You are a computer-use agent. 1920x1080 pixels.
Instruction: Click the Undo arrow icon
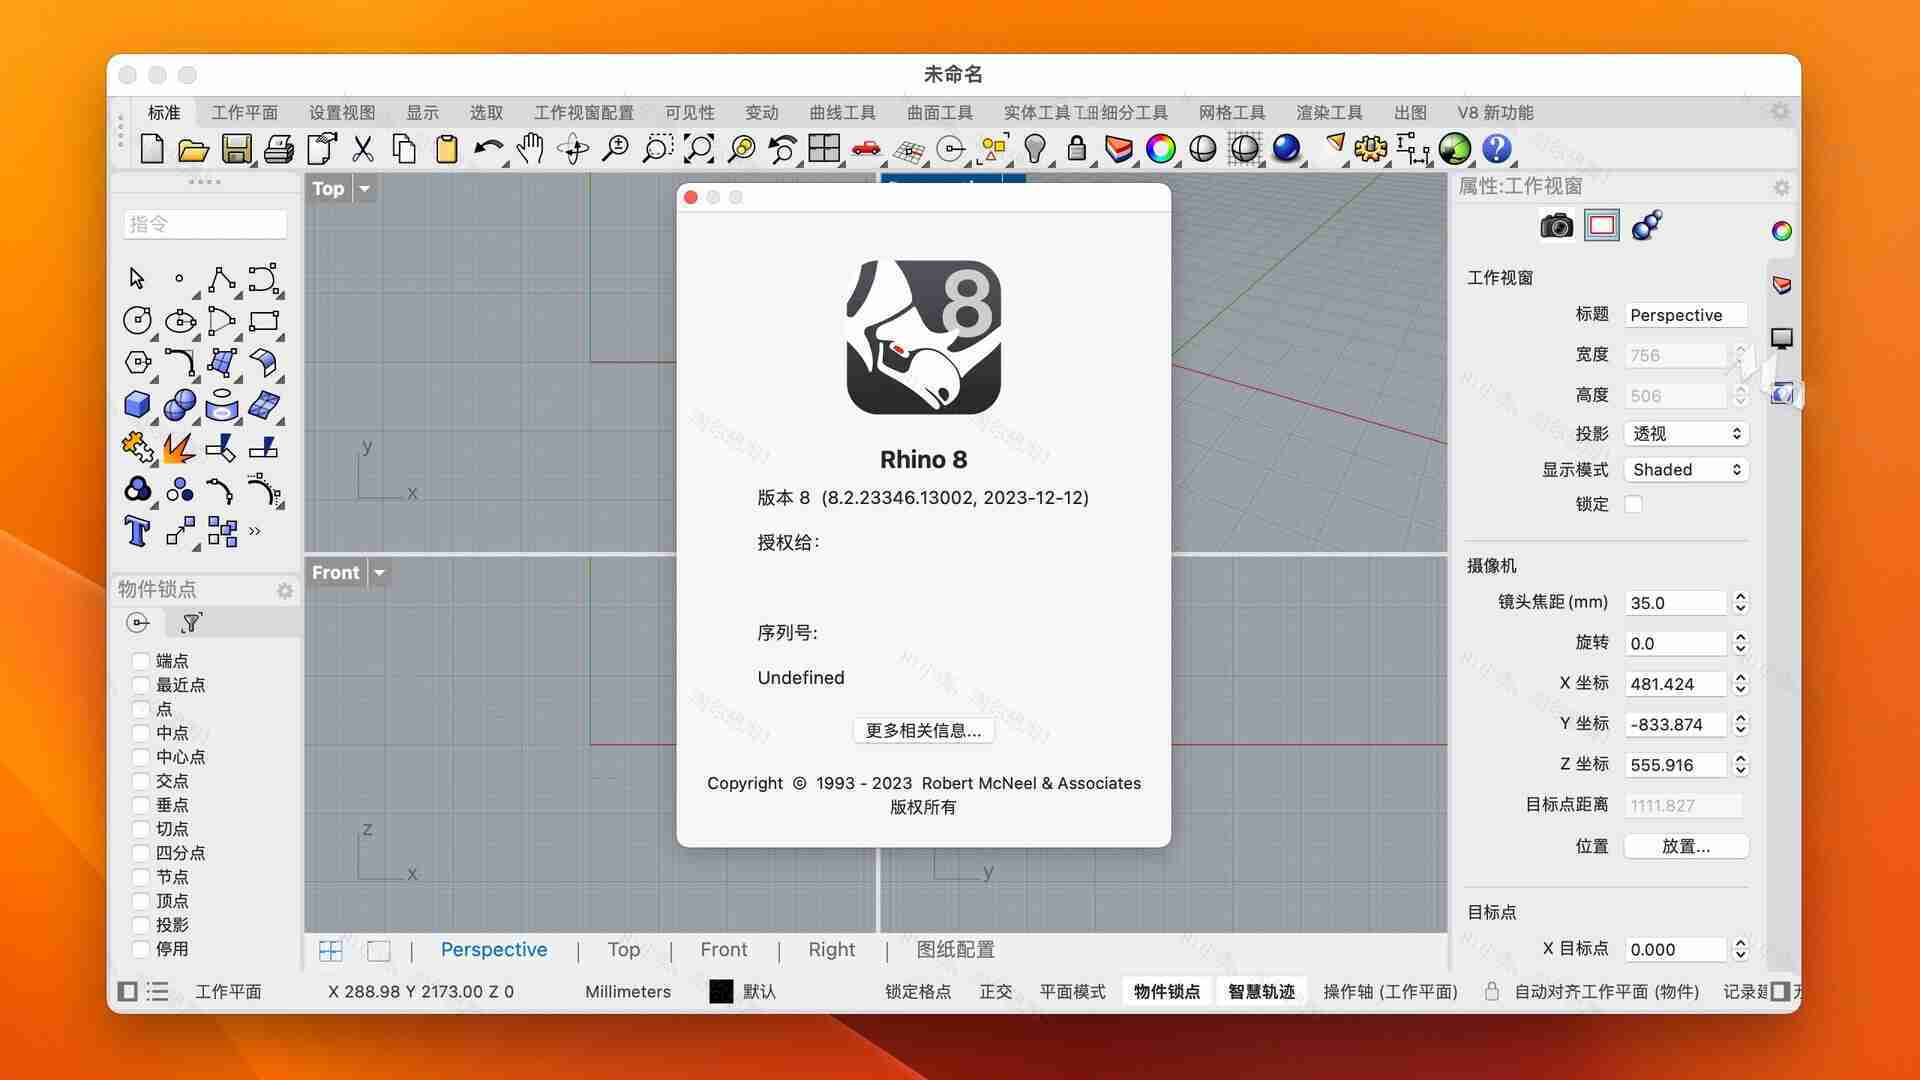point(488,149)
